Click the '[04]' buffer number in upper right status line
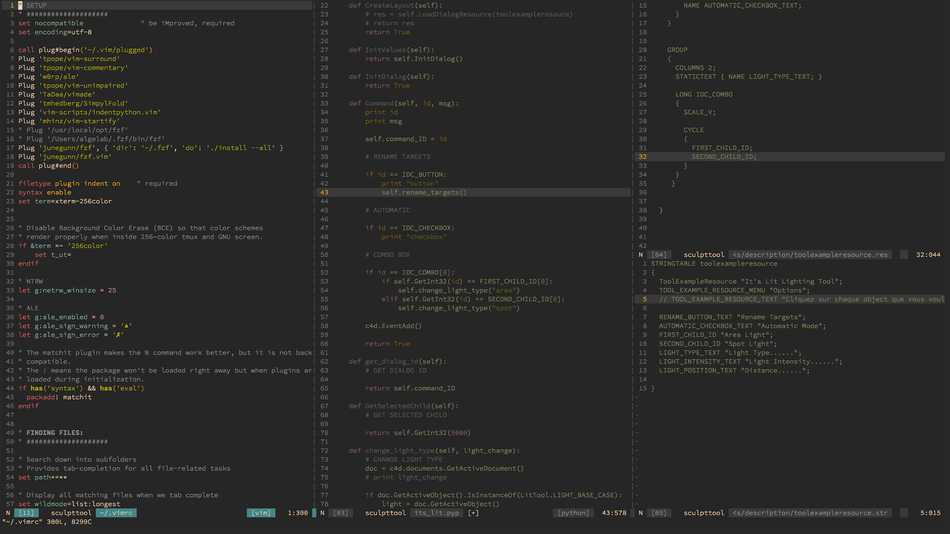The width and height of the screenshot is (950, 534). [659, 255]
